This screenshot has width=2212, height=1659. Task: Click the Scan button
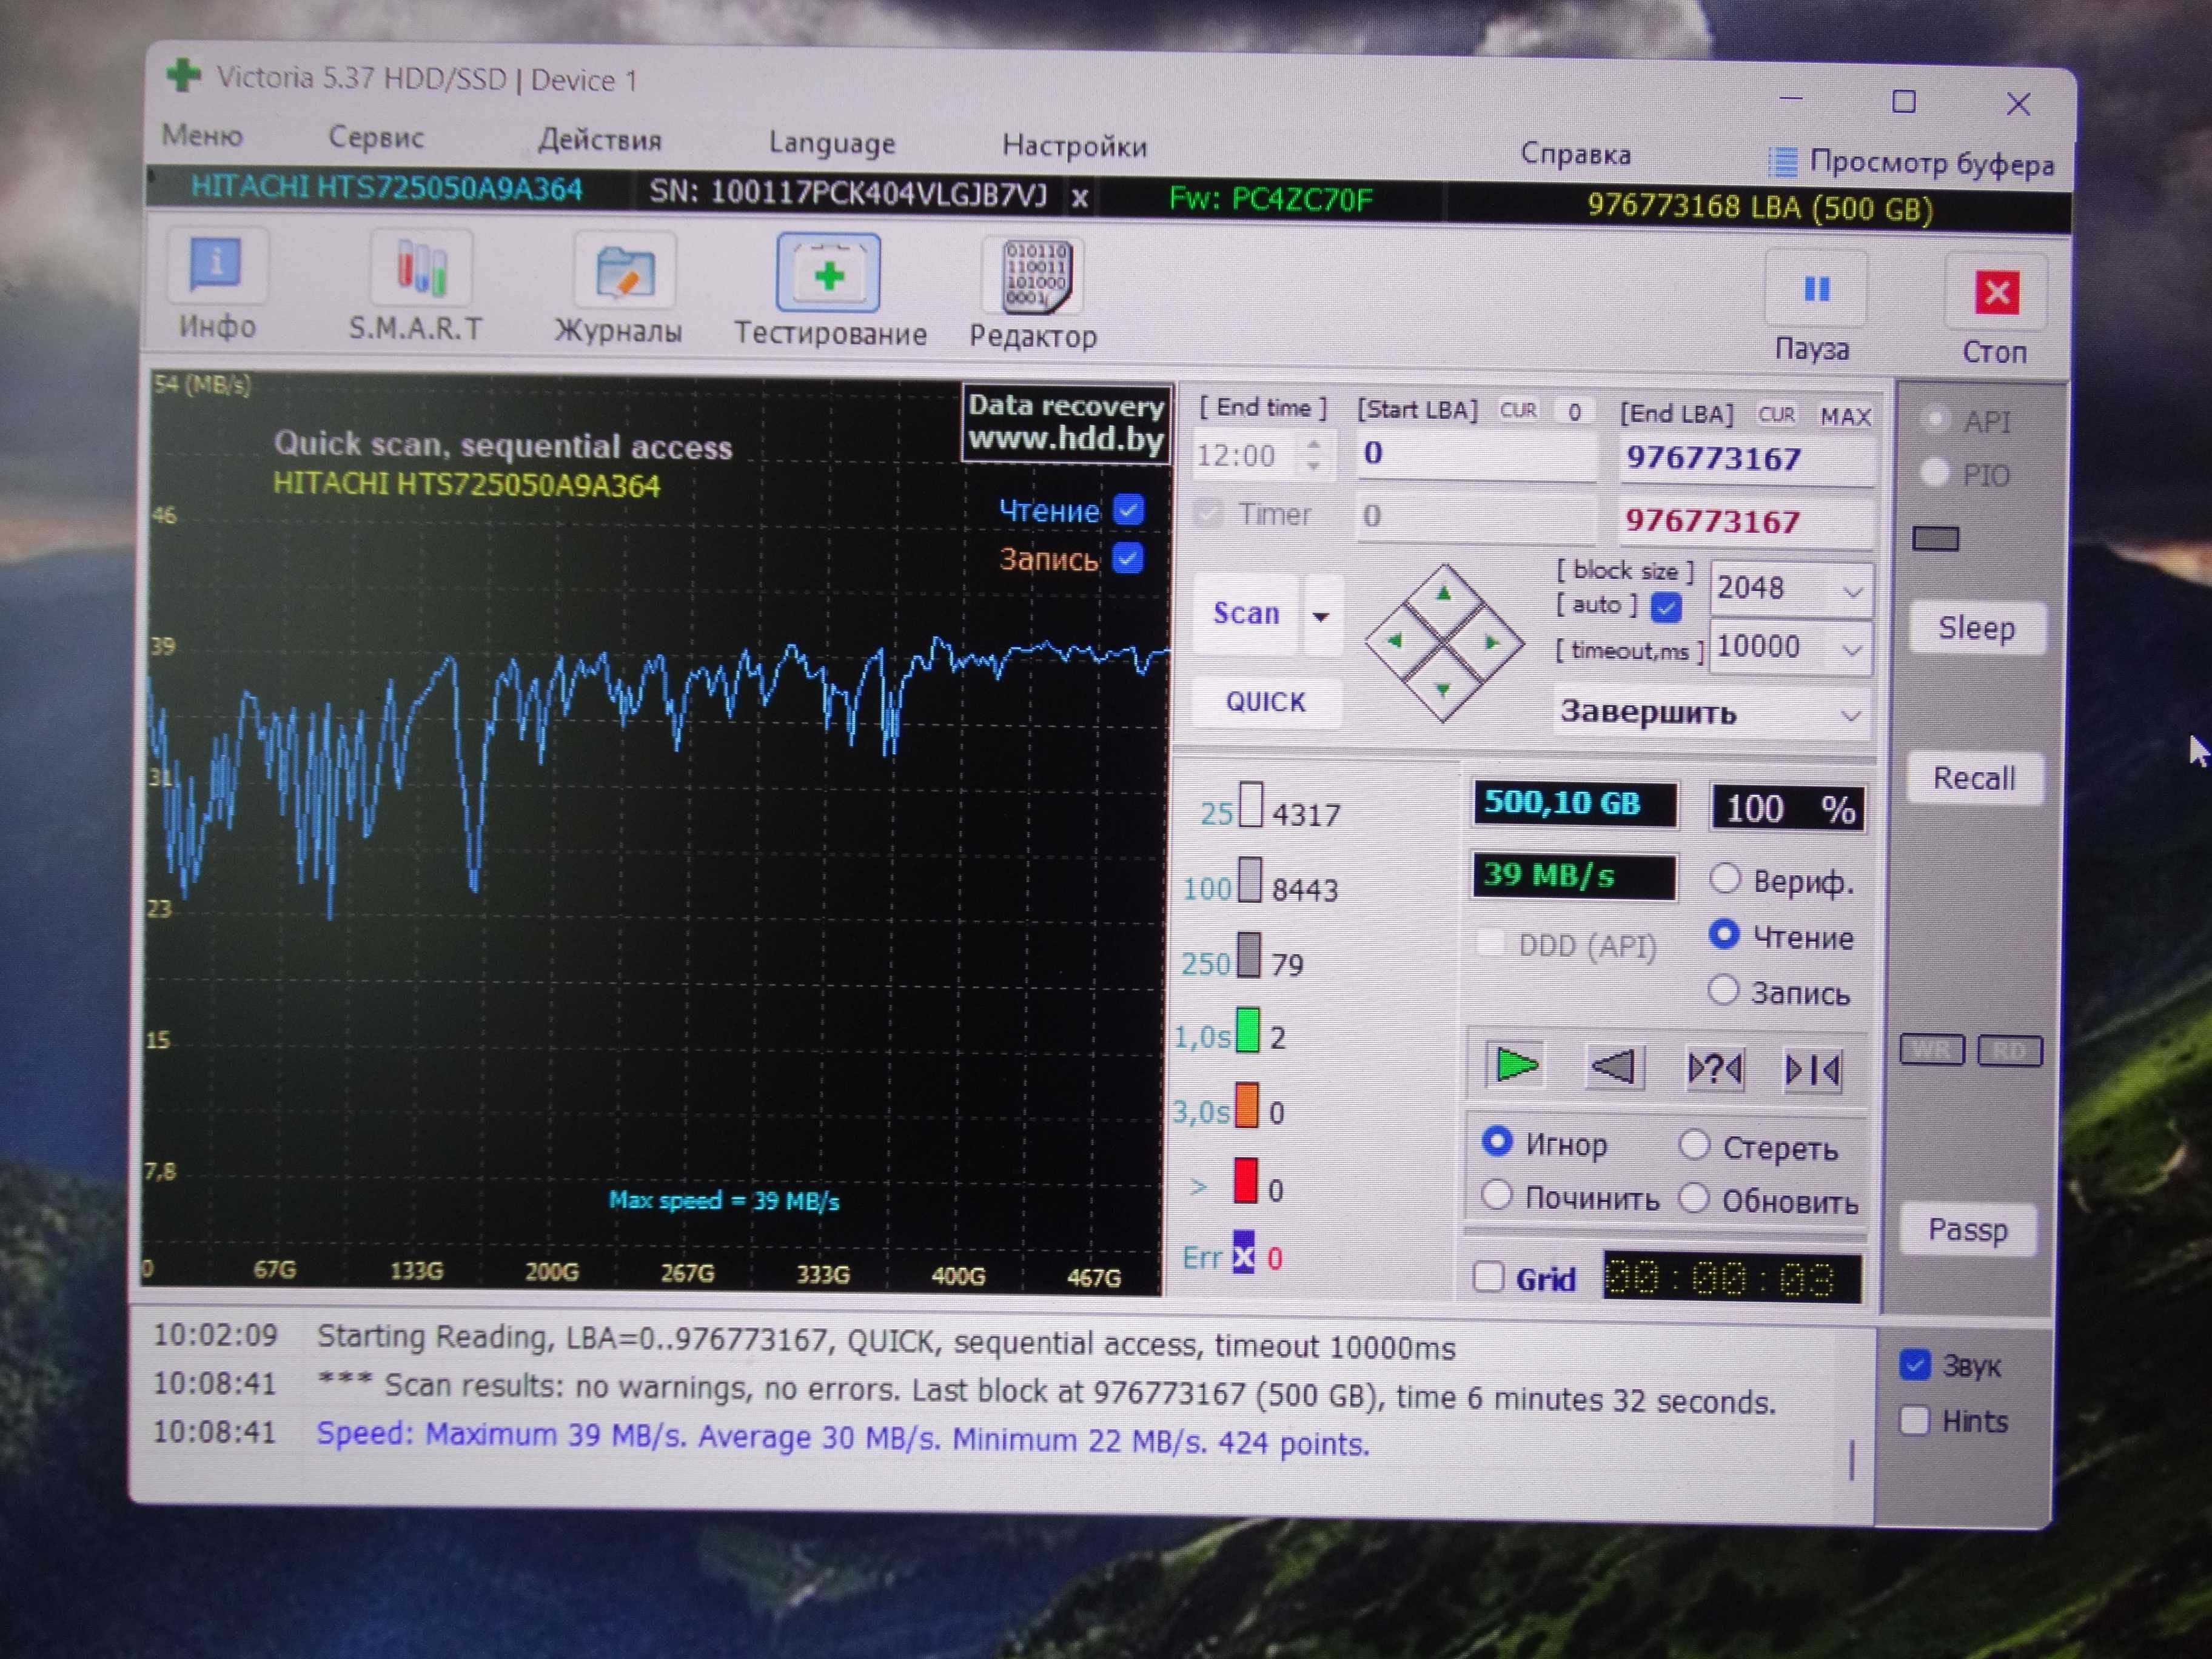tap(1246, 613)
